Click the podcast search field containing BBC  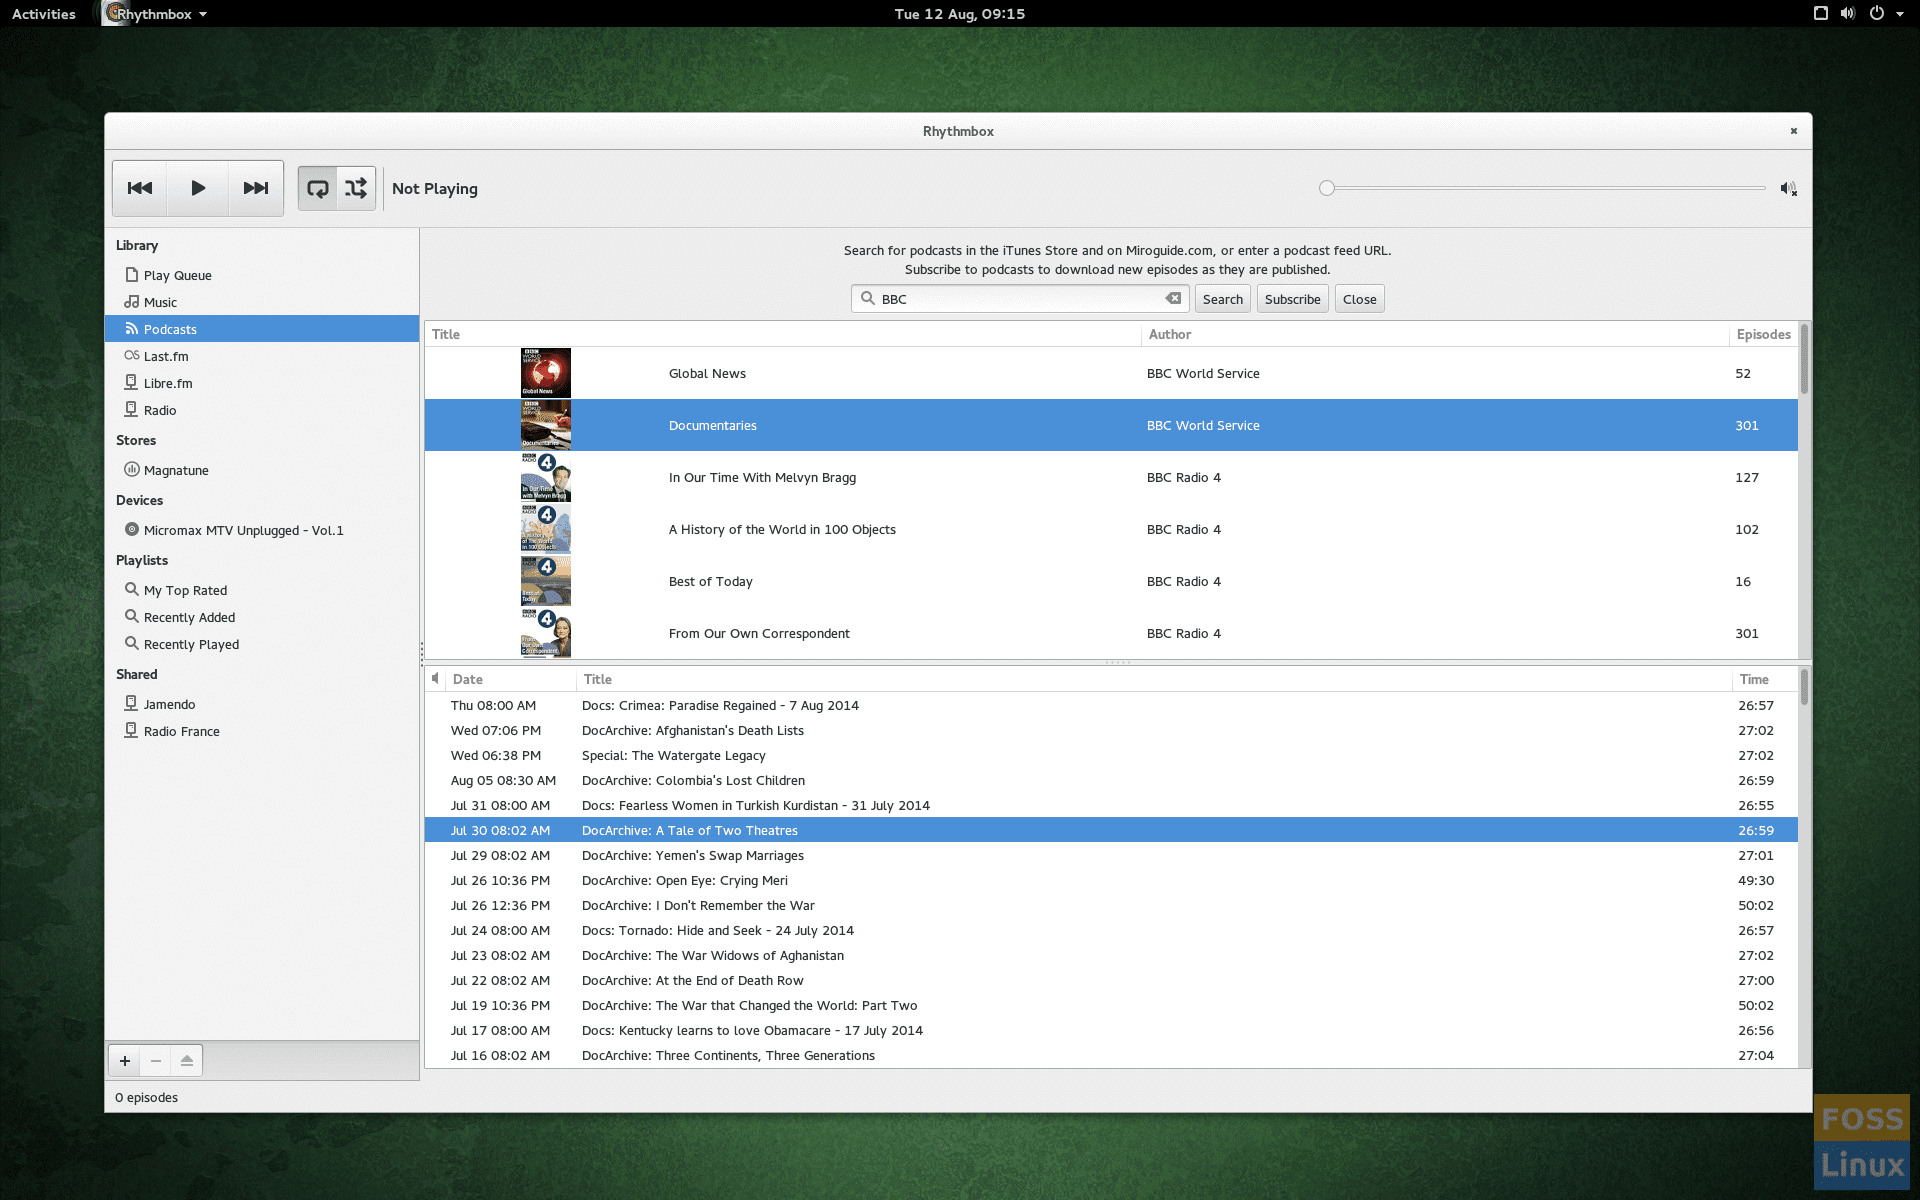pos(1020,299)
